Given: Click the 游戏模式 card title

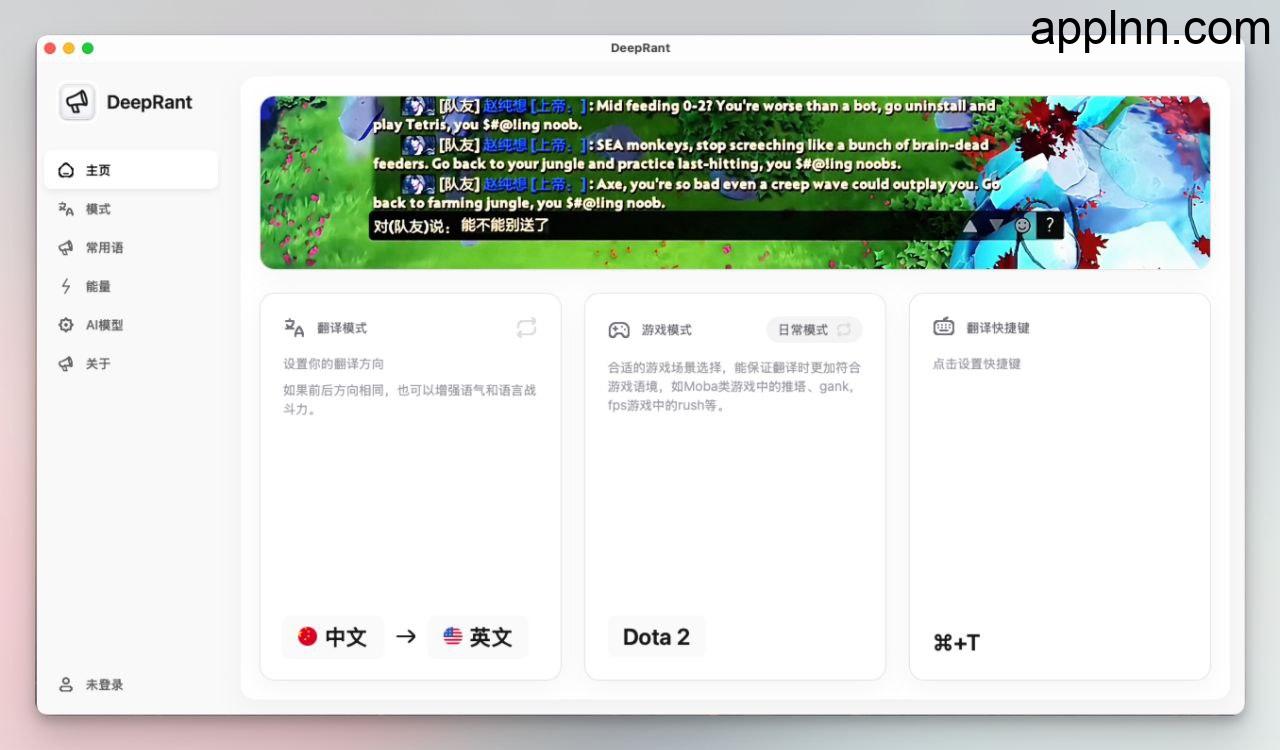Looking at the screenshot, I should (x=666, y=329).
